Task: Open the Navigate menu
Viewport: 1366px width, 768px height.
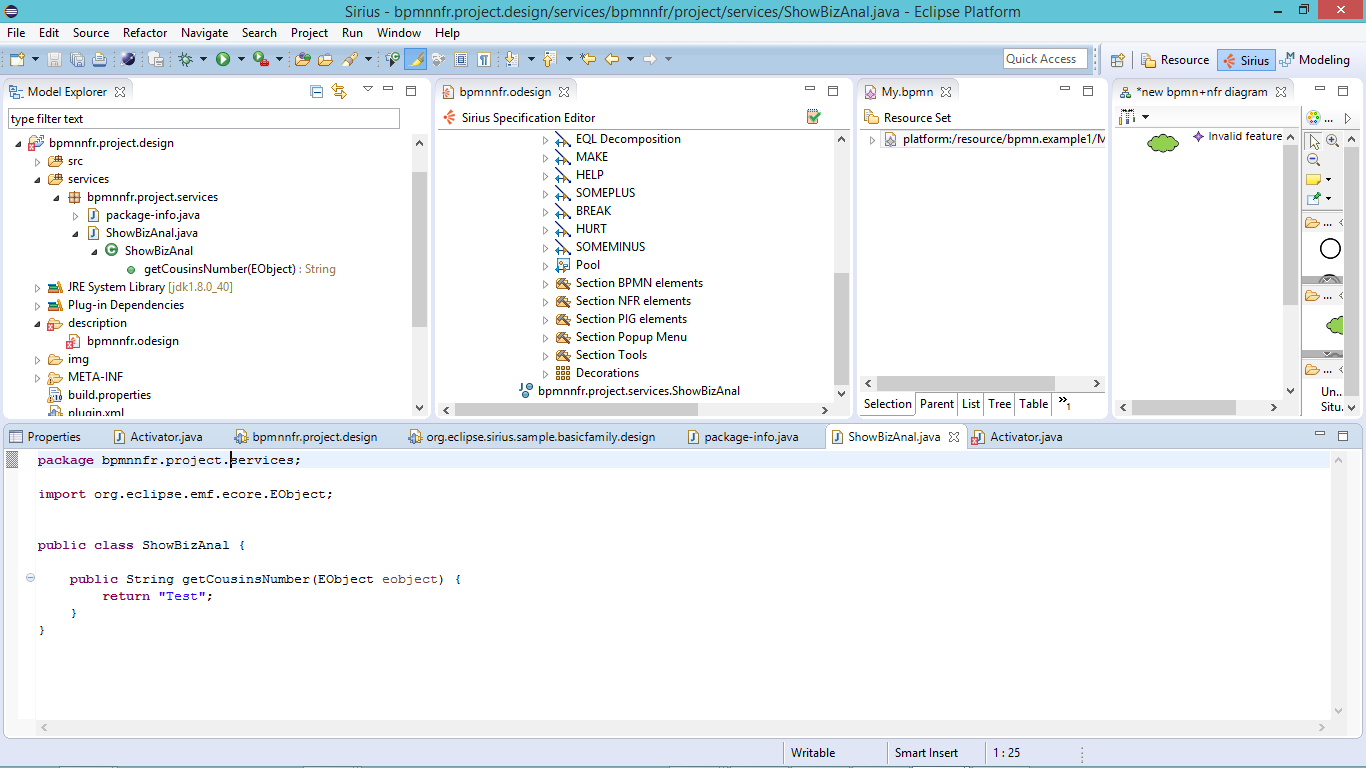Action: click(x=204, y=33)
